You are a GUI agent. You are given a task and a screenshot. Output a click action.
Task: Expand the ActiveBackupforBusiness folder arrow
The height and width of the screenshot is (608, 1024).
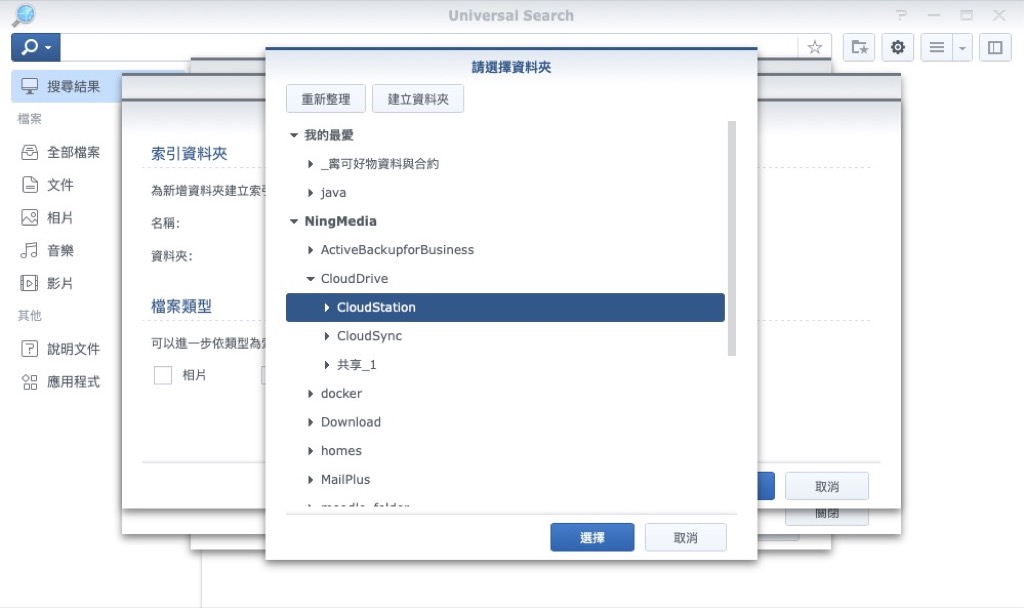(310, 250)
